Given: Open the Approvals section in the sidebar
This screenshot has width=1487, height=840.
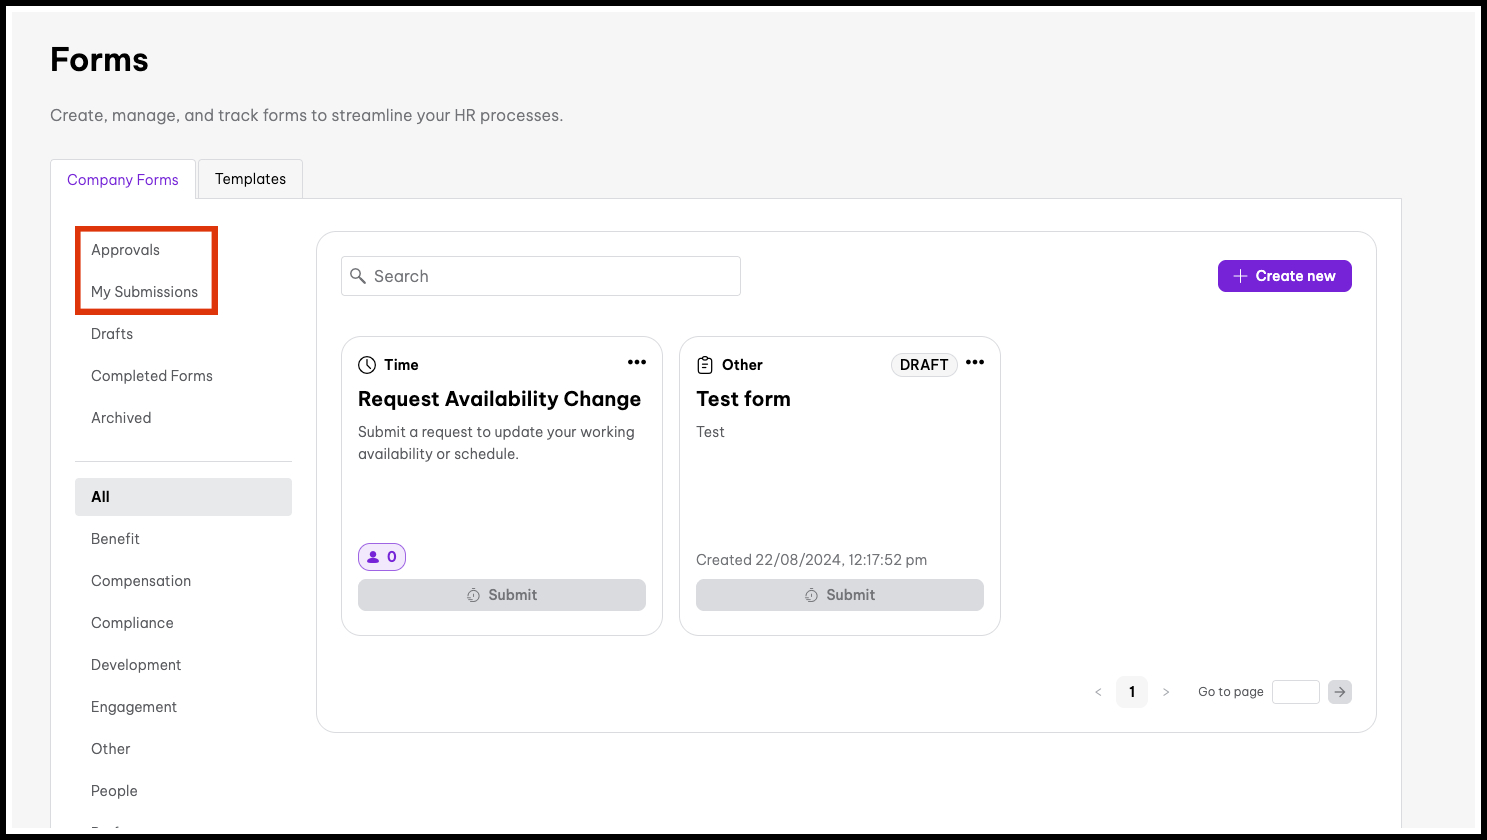Looking at the screenshot, I should point(124,249).
